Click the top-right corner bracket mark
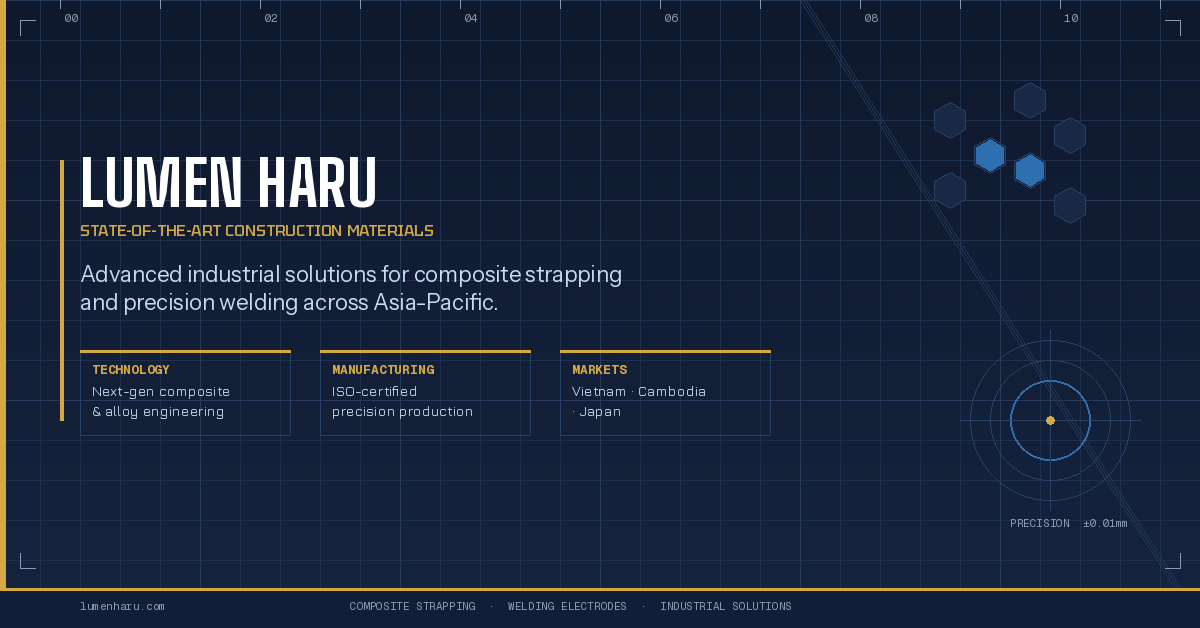Viewport: 1200px width, 628px height. tap(1174, 26)
